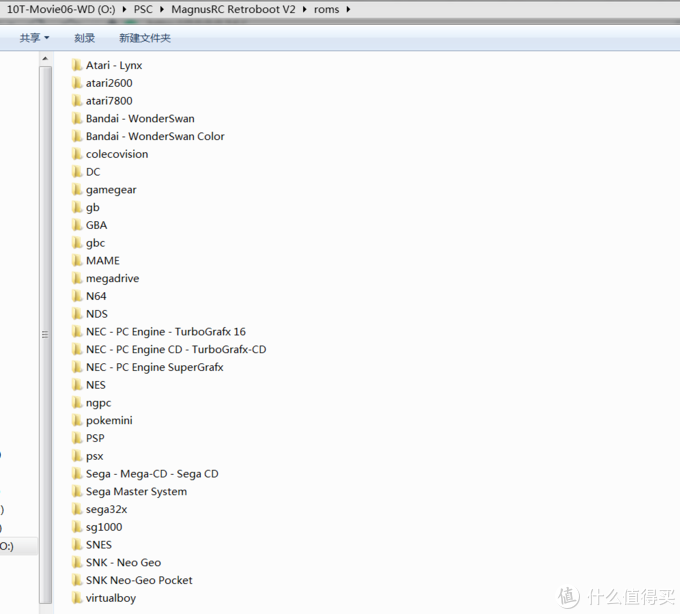Select NEC - PC Engine - TurboGrafx 16
This screenshot has height=614, width=680.
pyautogui.click(x=166, y=332)
